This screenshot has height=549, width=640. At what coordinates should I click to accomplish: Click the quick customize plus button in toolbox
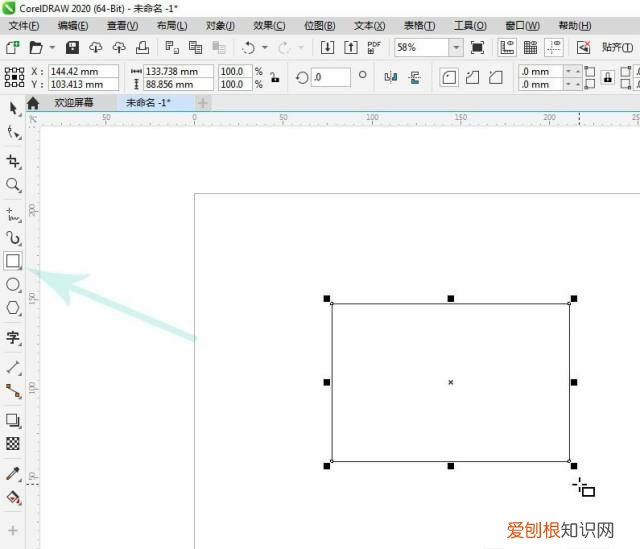(x=13, y=530)
